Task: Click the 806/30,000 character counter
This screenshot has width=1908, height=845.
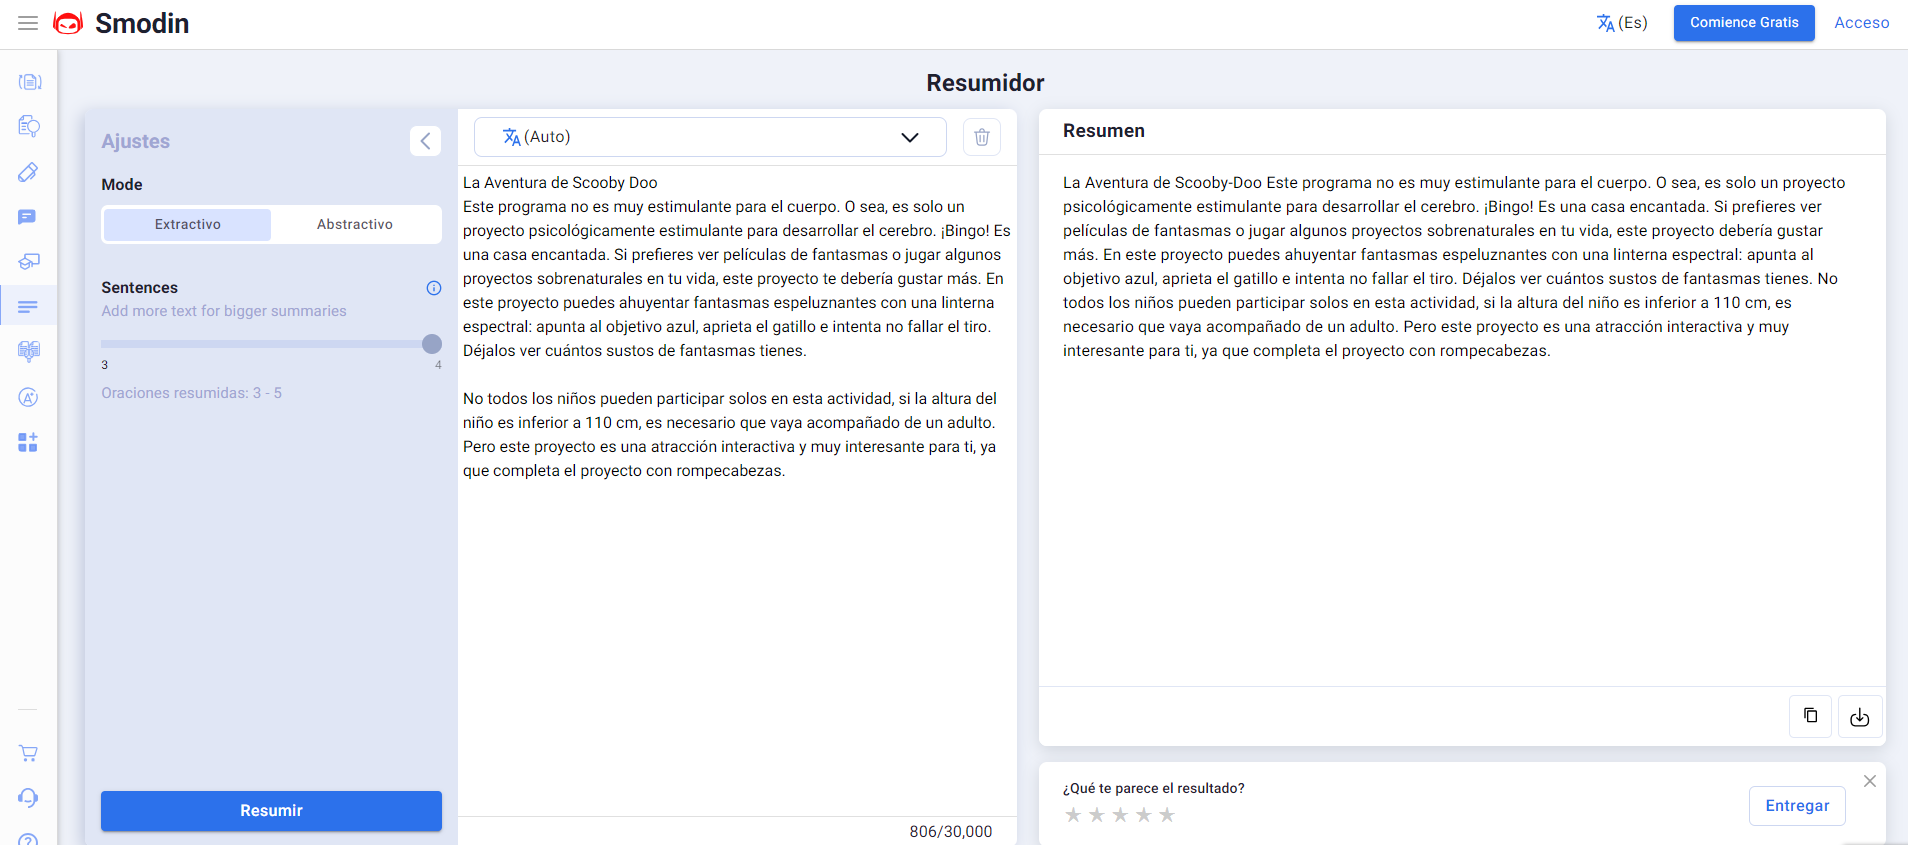Action: tap(951, 832)
